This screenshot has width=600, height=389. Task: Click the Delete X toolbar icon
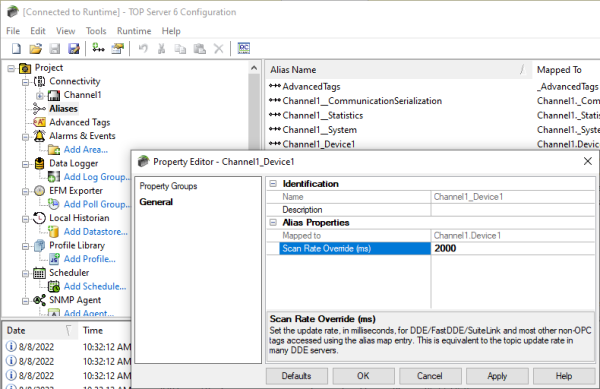tap(218, 49)
